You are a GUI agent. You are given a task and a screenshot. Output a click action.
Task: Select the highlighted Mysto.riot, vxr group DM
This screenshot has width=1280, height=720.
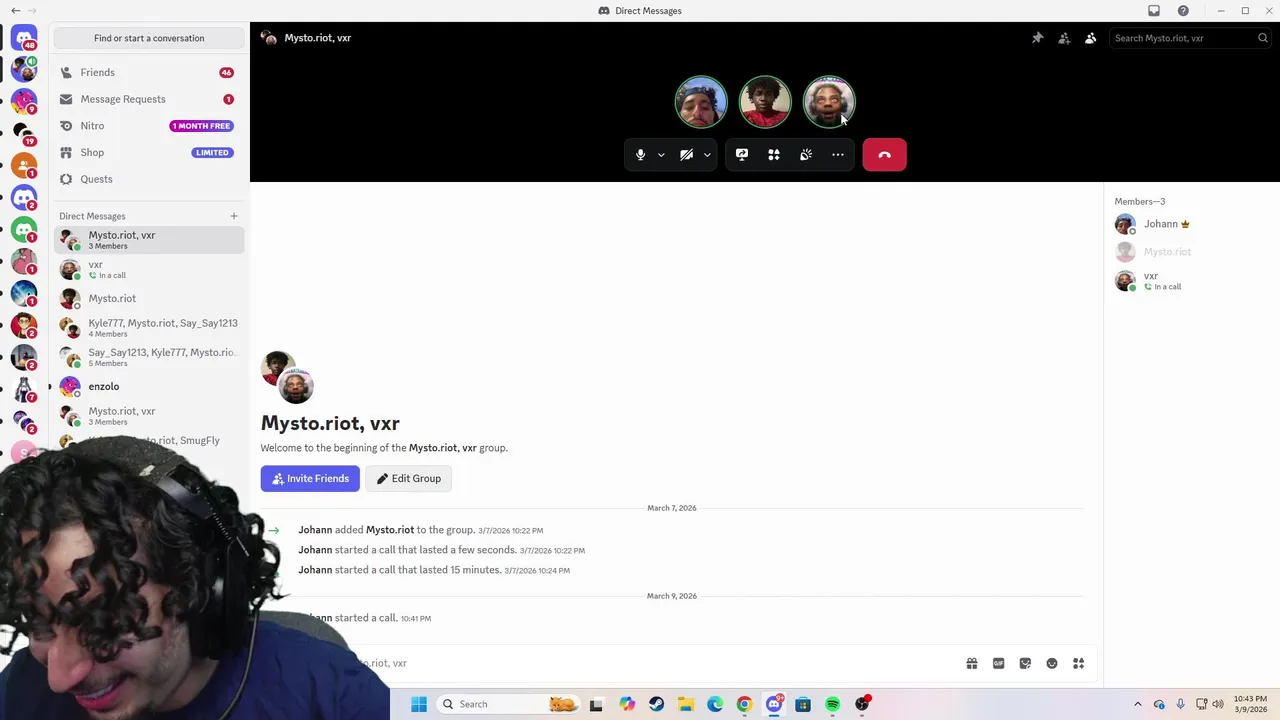[148, 240]
